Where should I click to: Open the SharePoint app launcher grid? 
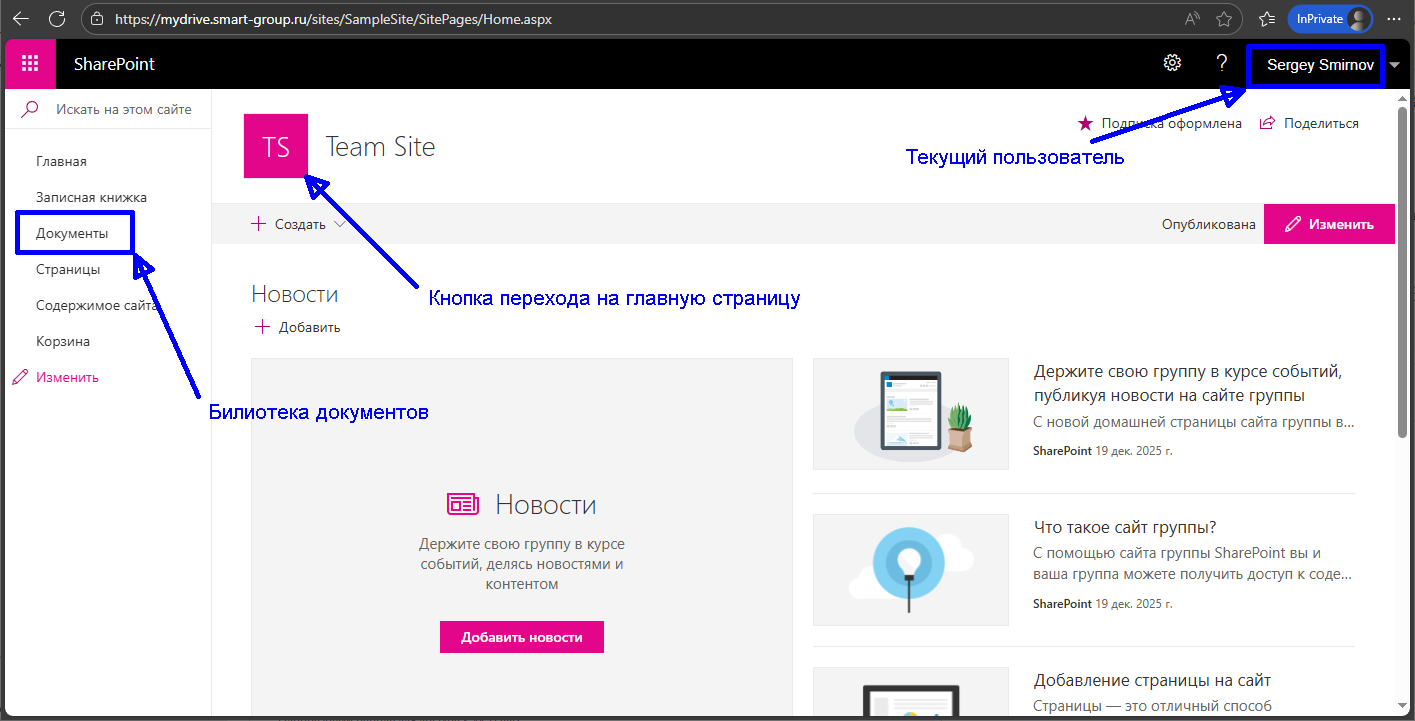(30, 64)
